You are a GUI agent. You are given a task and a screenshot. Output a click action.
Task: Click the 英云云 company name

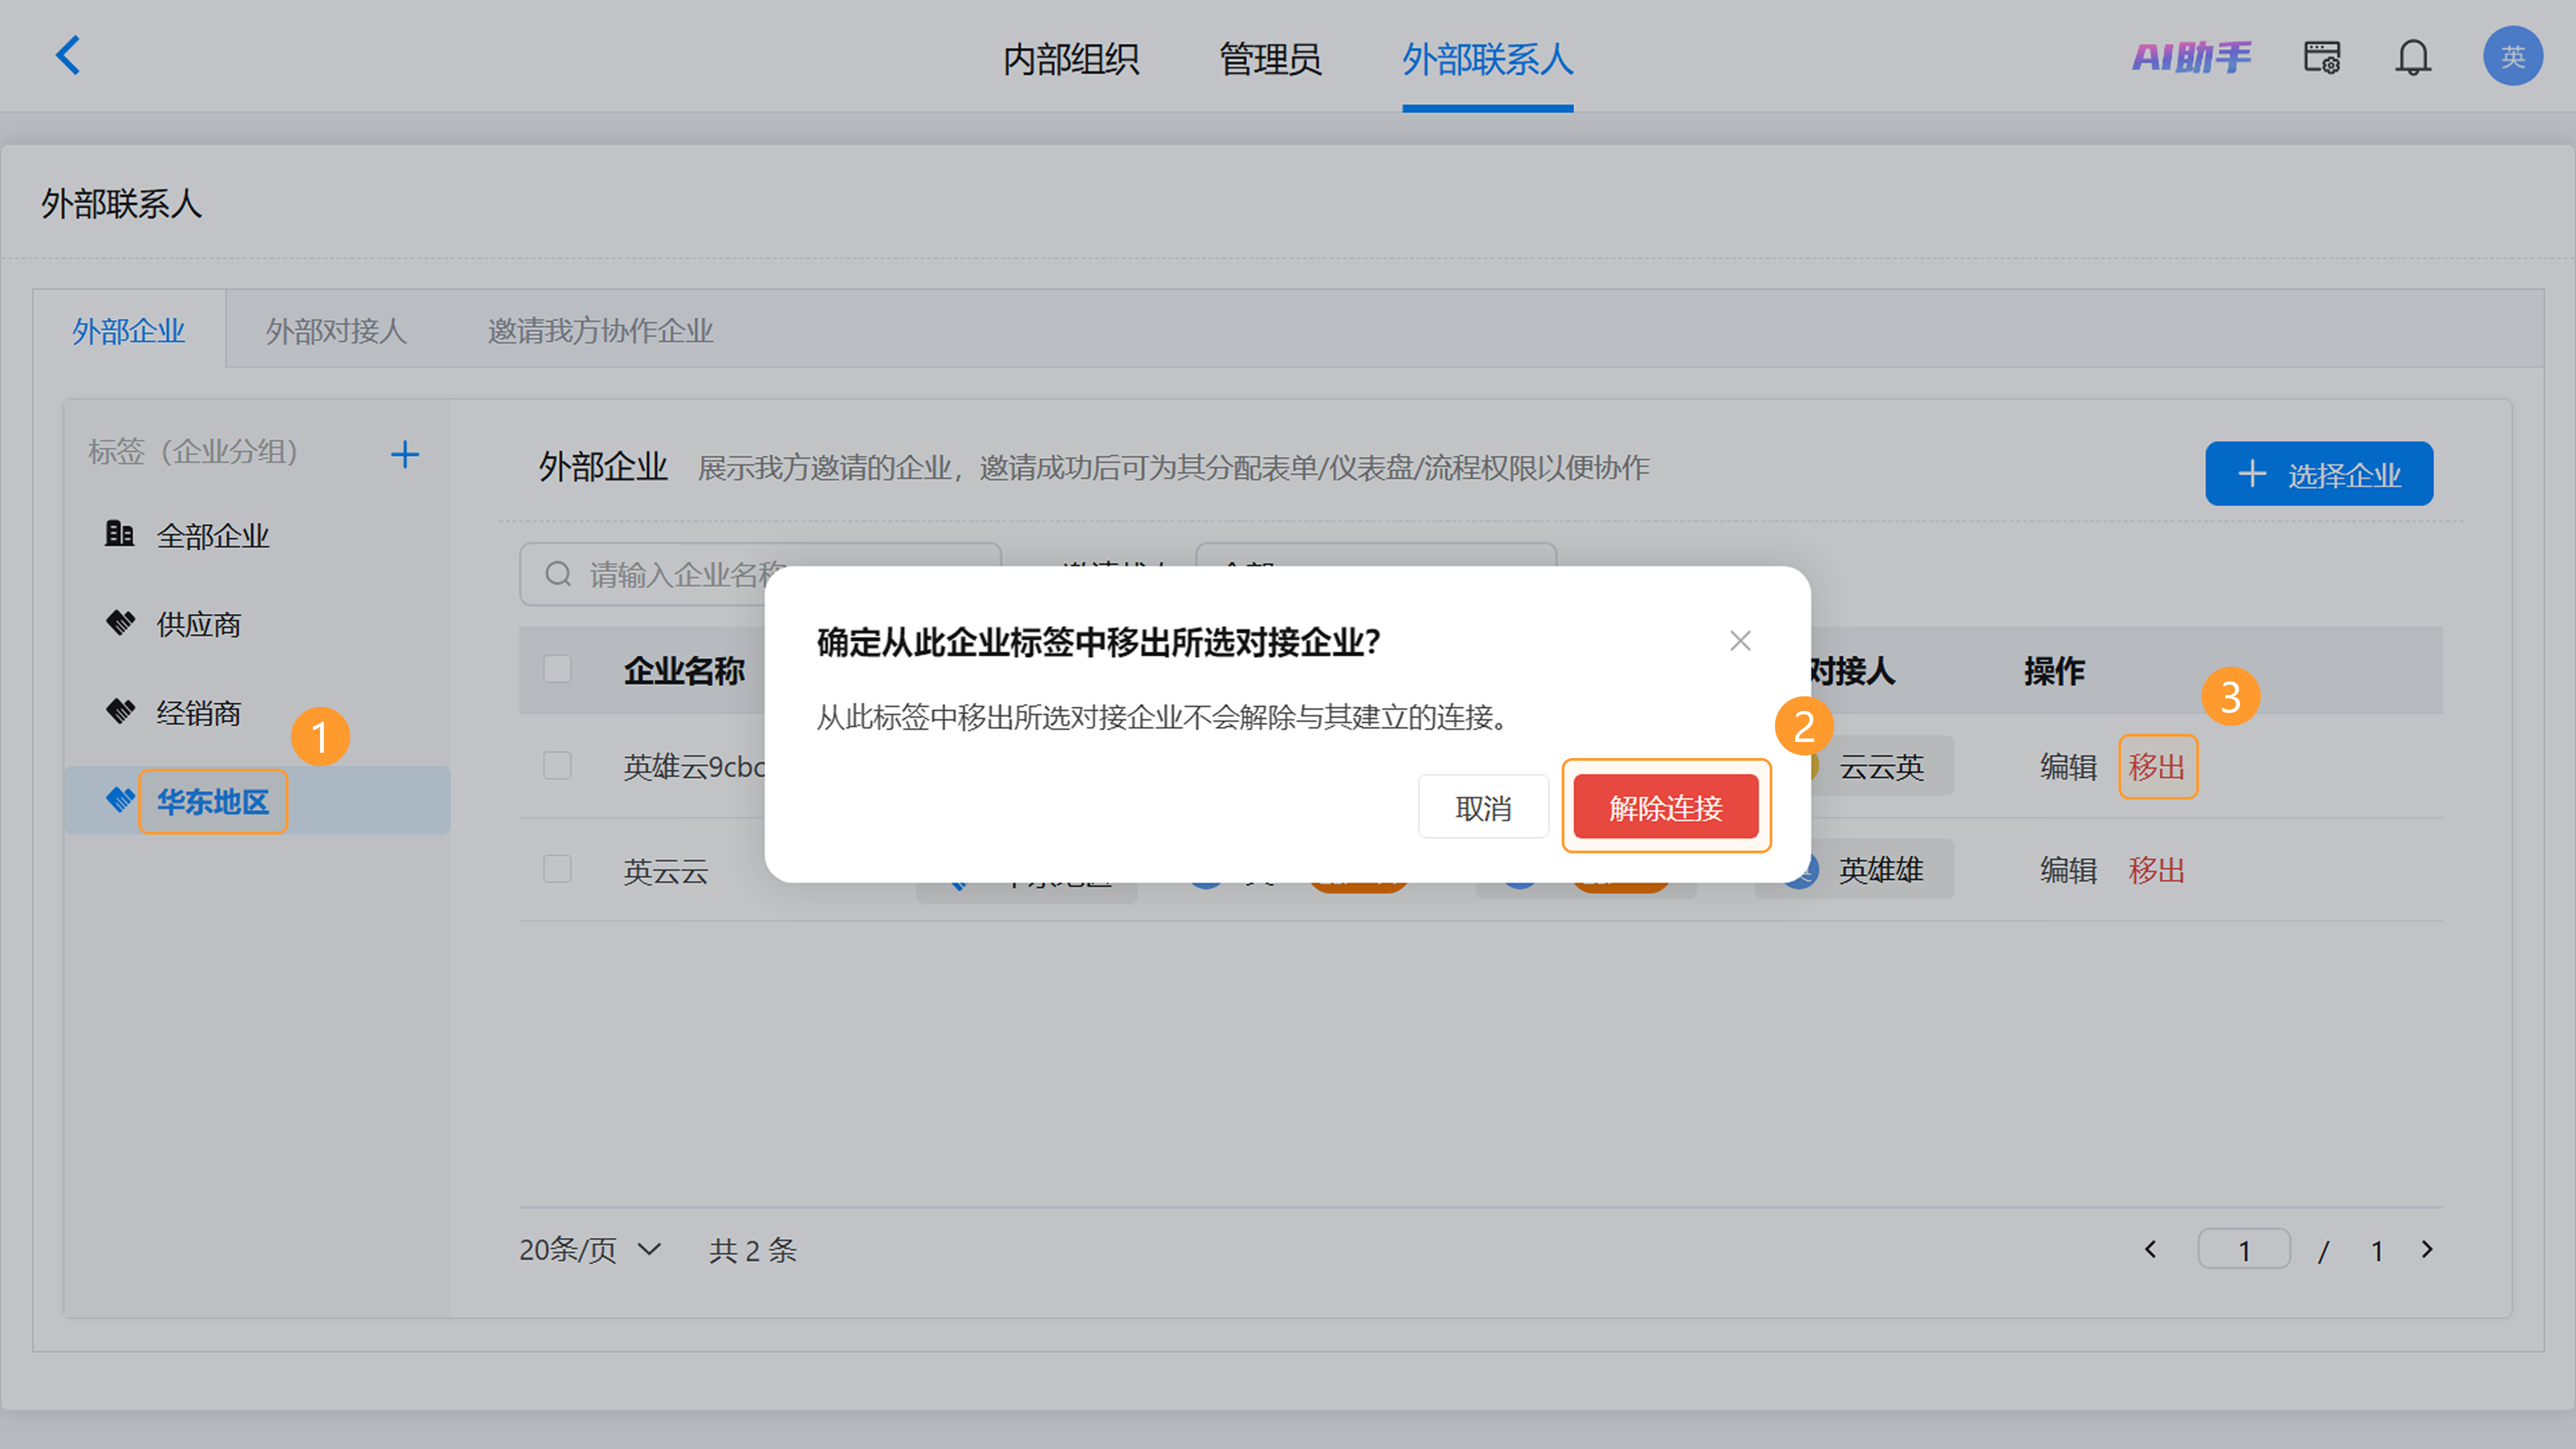click(665, 871)
